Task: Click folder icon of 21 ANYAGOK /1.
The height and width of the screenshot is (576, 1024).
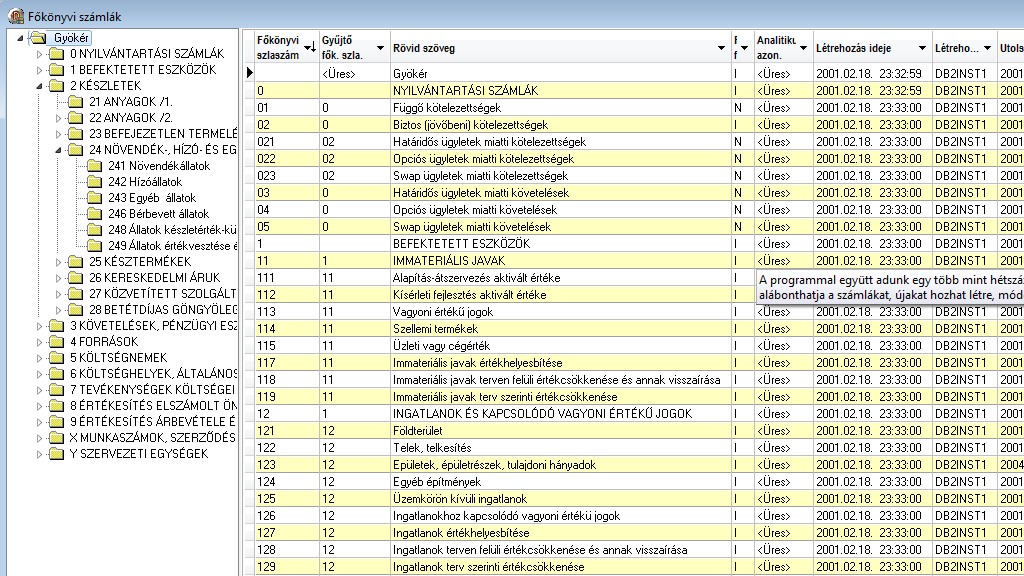Action: [76, 102]
